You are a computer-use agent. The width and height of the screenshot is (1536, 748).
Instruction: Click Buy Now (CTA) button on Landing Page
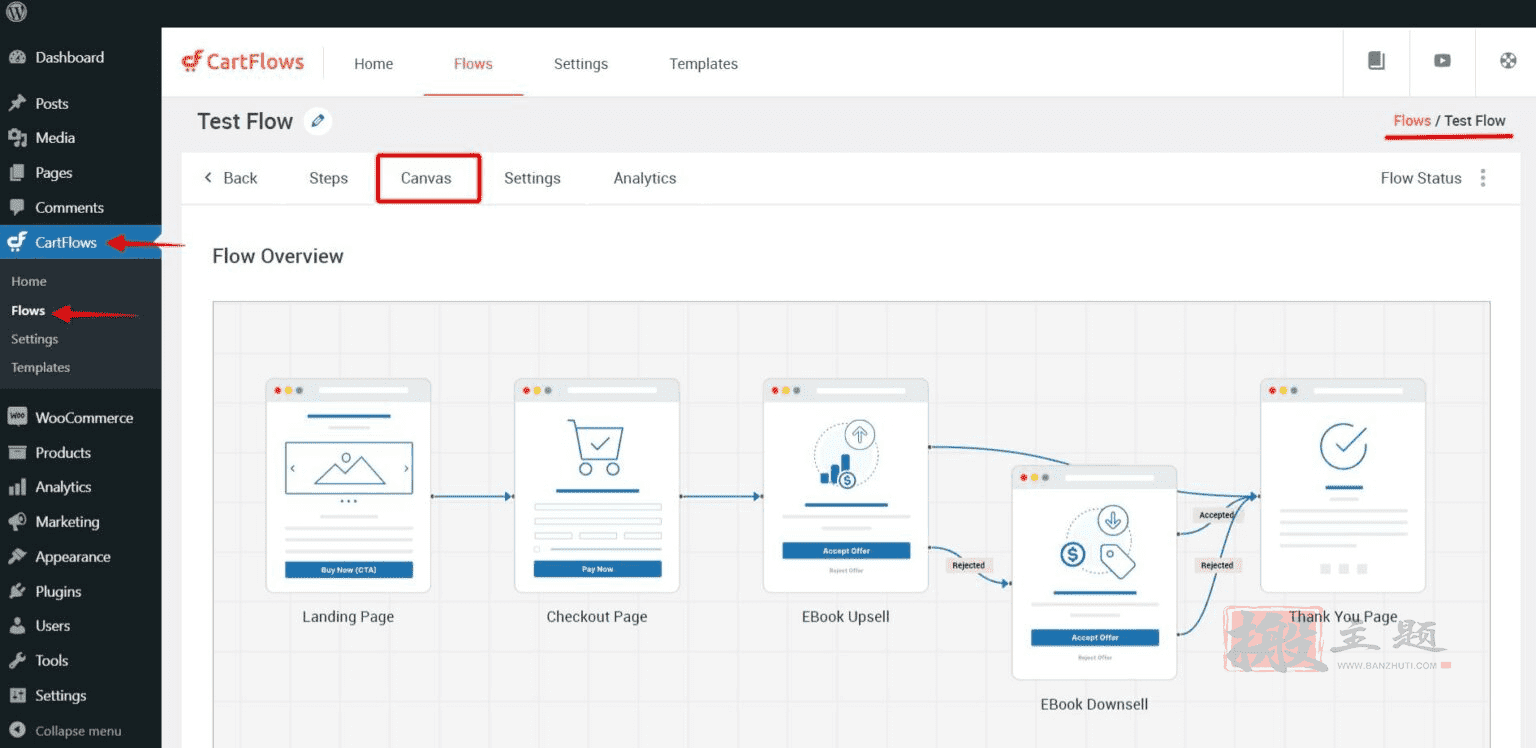pyautogui.click(x=349, y=569)
